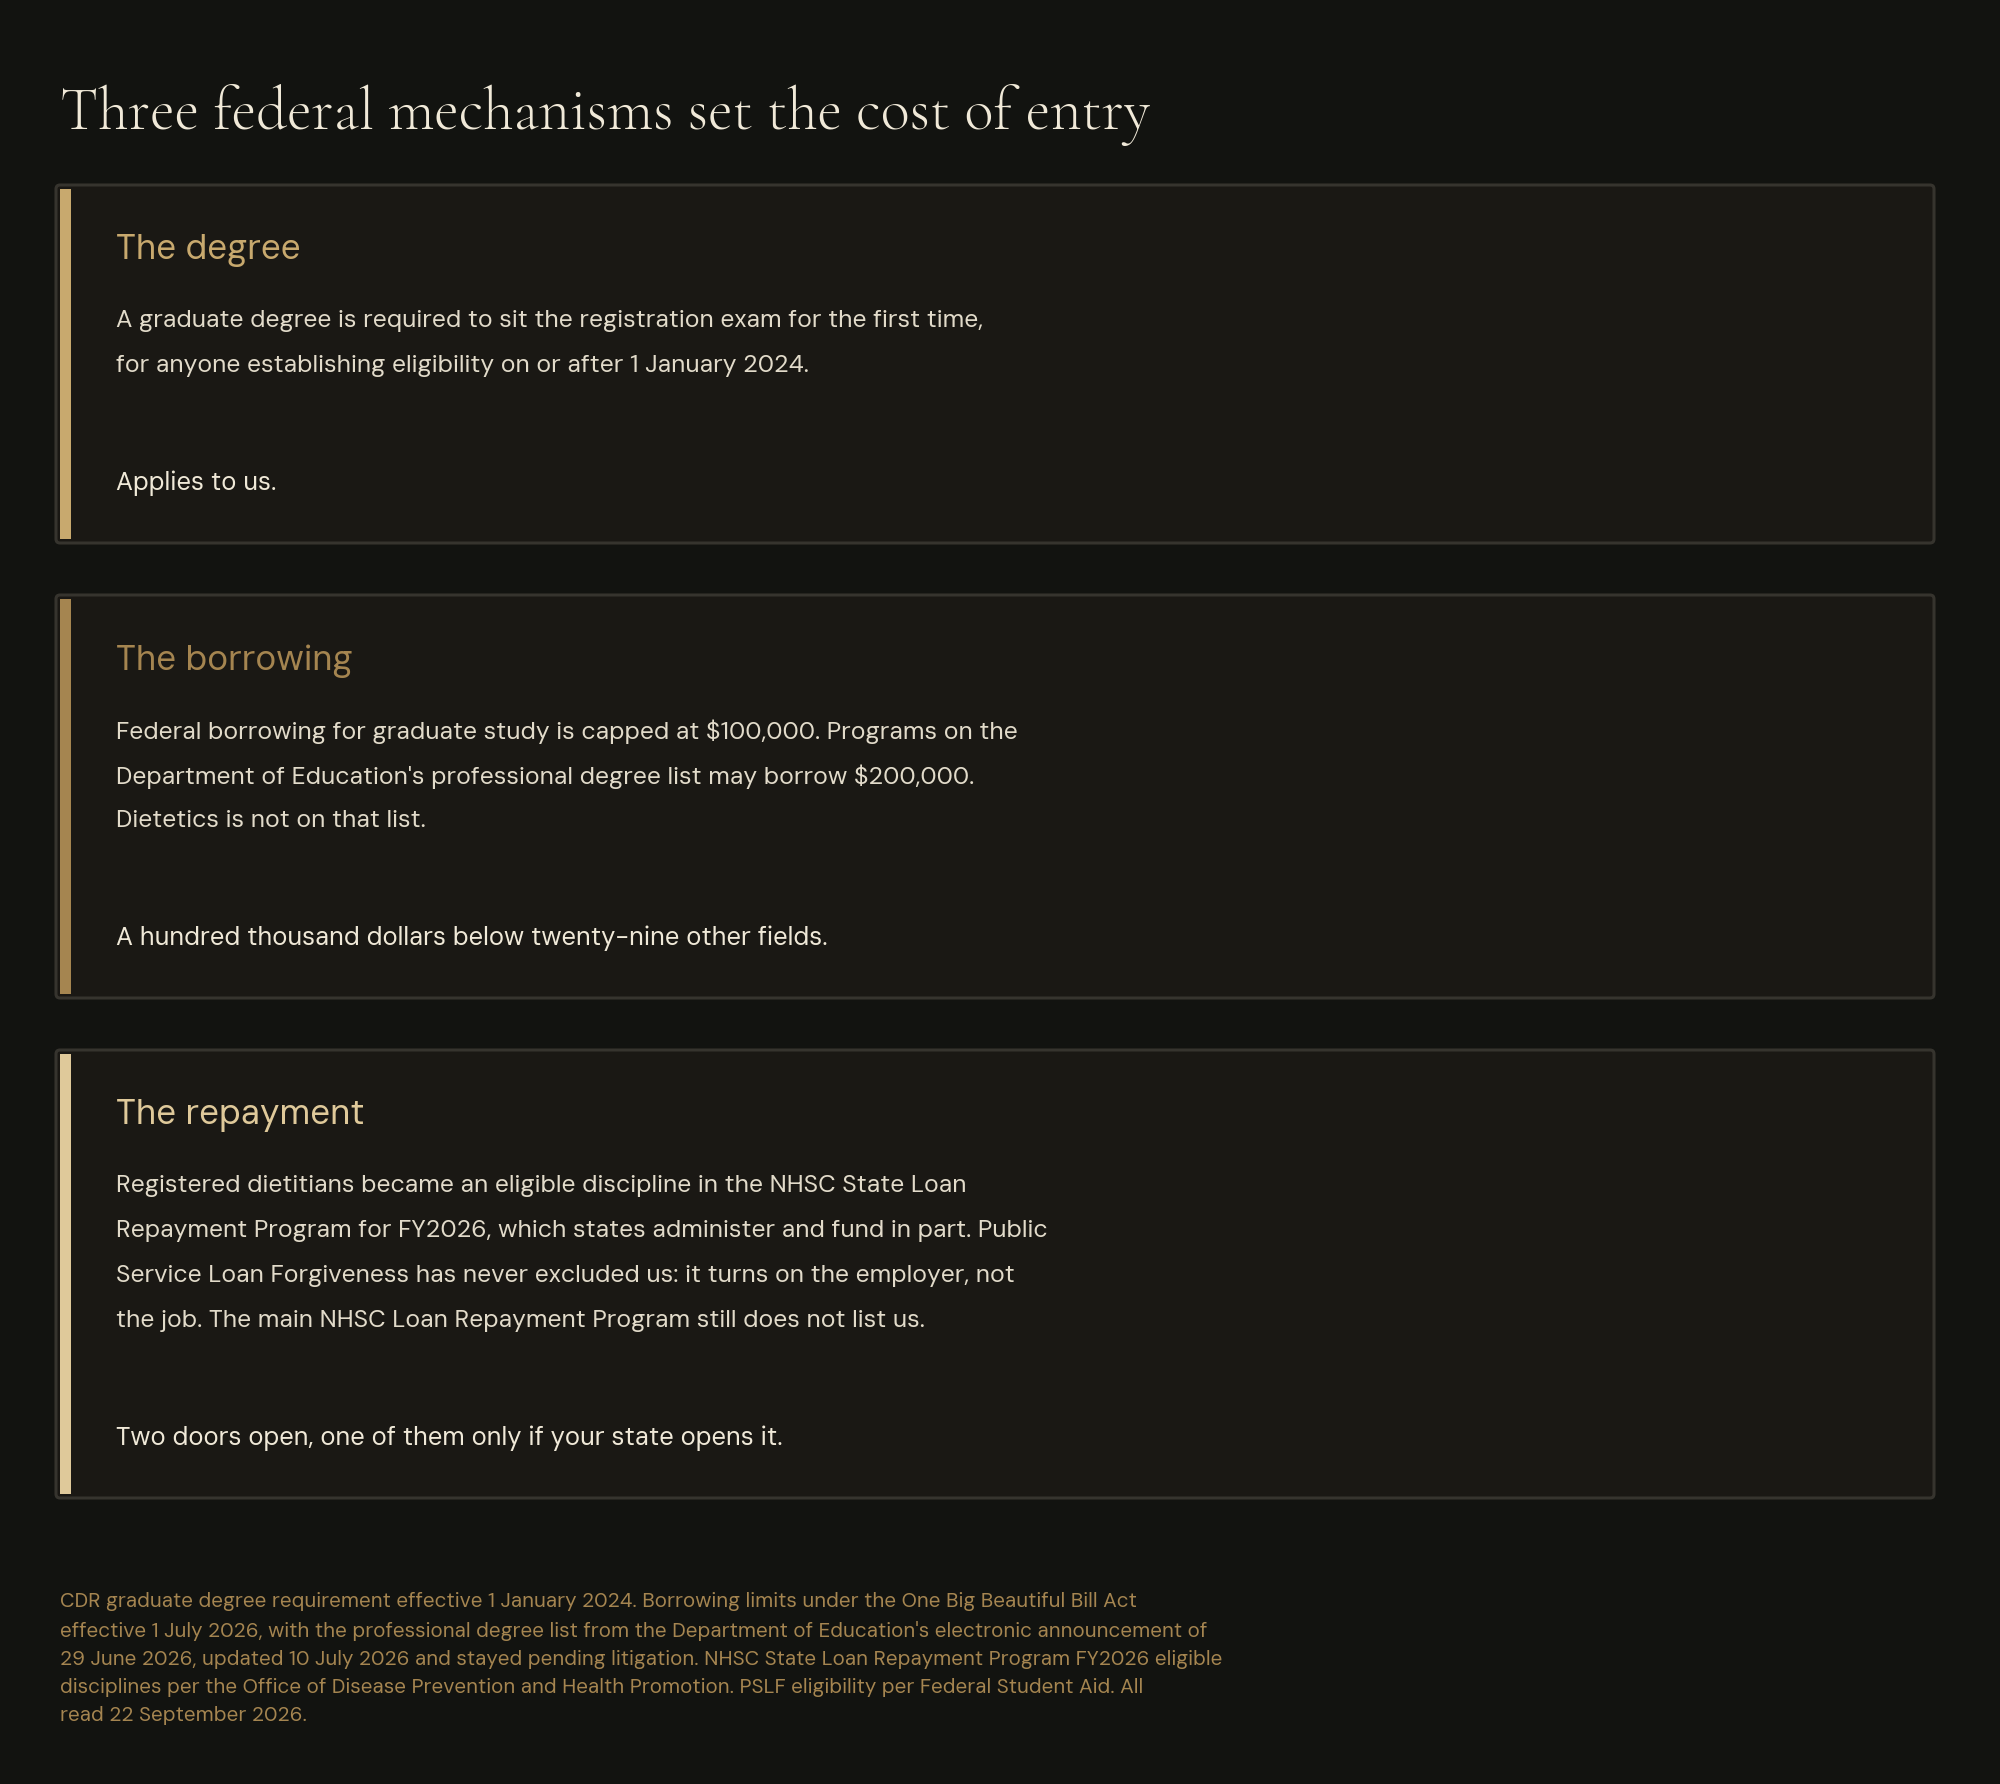This screenshot has width=2000, height=1784.
Task: Select the 'Two doors open' summary line
Action: (x=449, y=1436)
